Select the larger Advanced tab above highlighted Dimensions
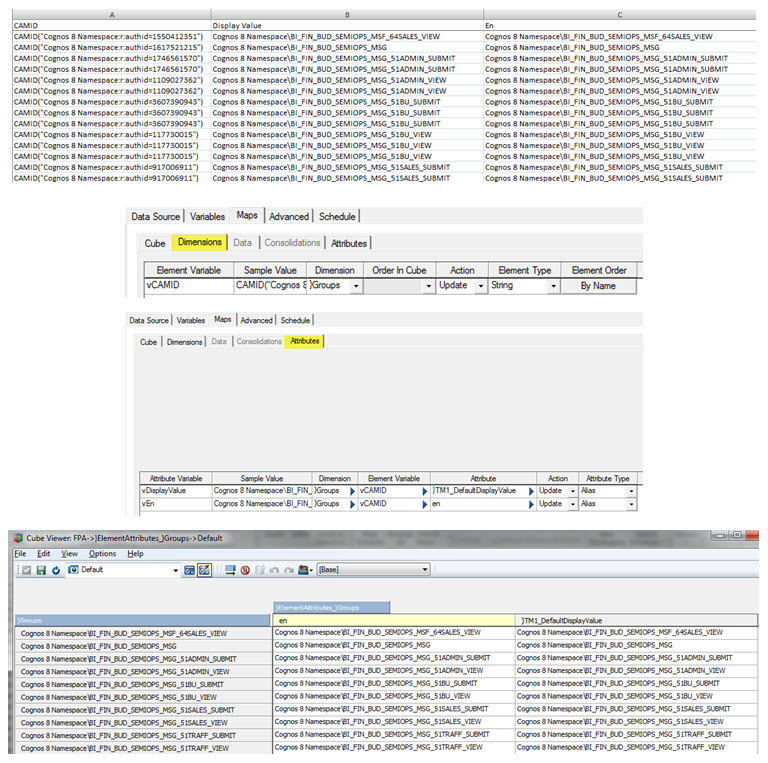The image size is (768, 763). coord(289,216)
